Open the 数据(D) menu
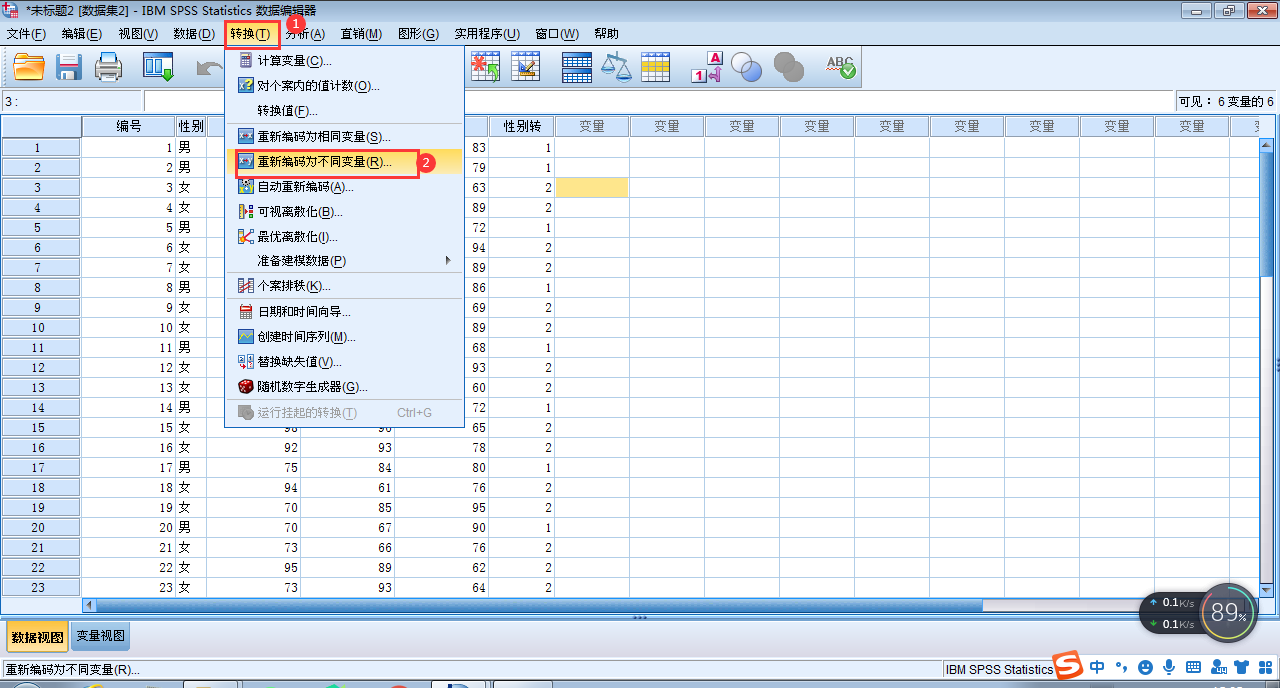Image resolution: width=1280 pixels, height=688 pixels. click(x=193, y=33)
